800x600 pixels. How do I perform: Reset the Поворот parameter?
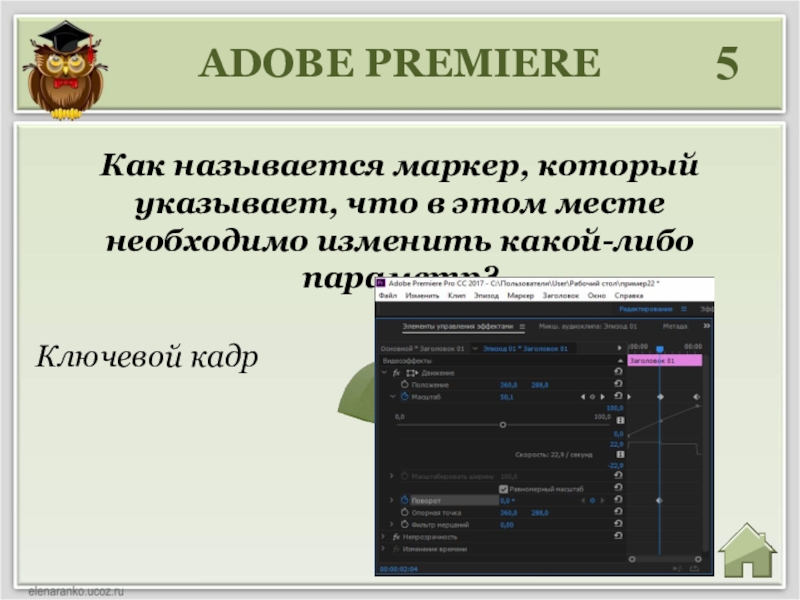pyautogui.click(x=618, y=499)
